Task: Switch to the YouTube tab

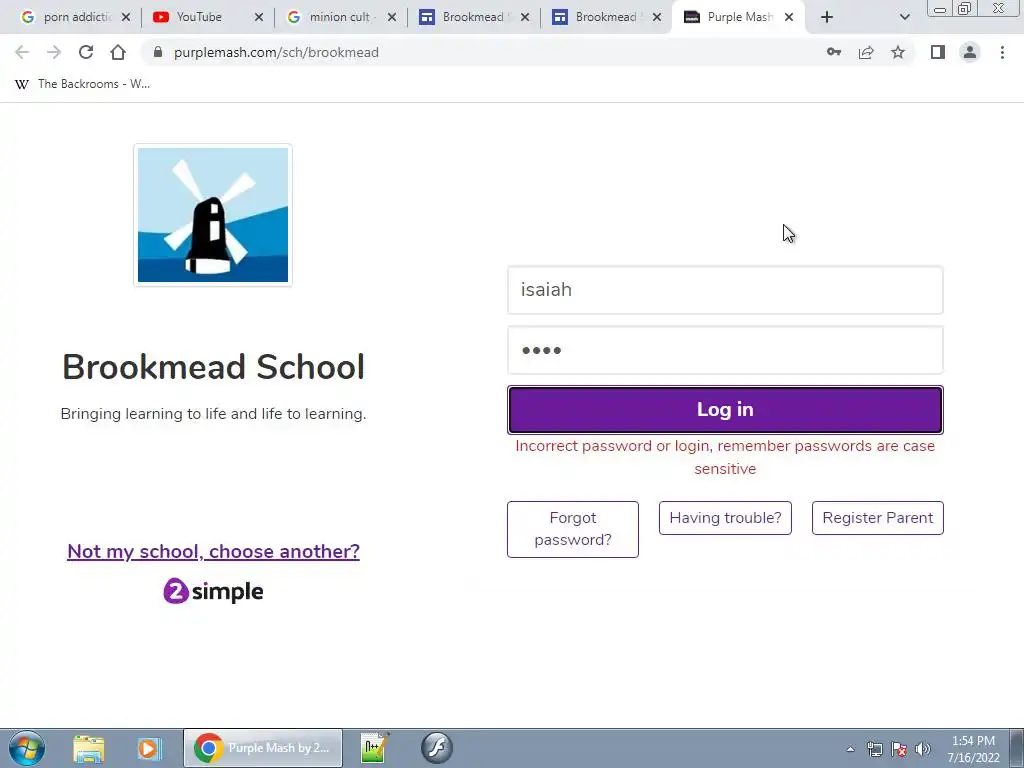Action: click(199, 17)
